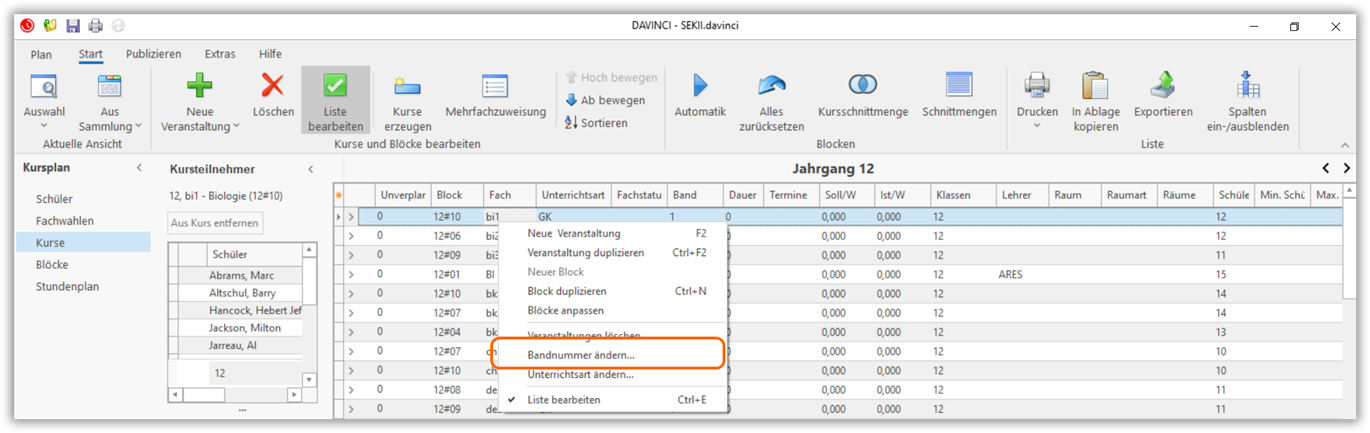Click the Neue Veranstaltung green plus icon
Screen dimensions: 1370x433
tap(199, 86)
